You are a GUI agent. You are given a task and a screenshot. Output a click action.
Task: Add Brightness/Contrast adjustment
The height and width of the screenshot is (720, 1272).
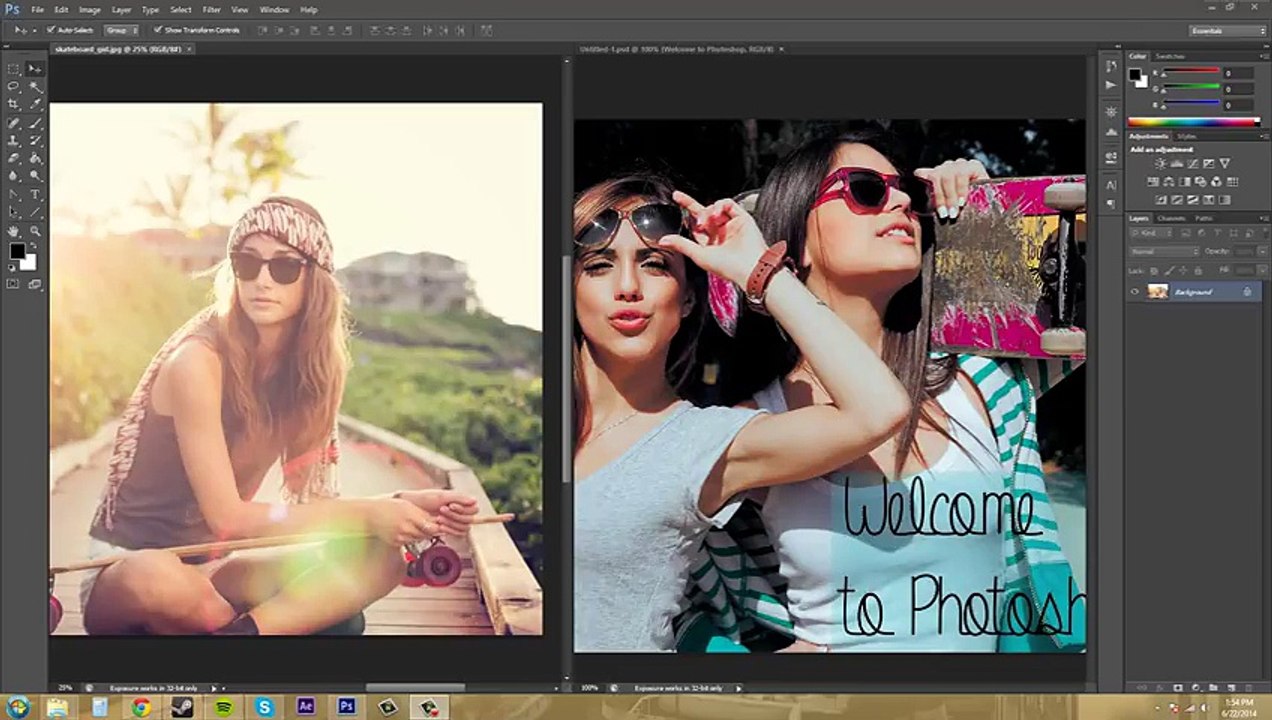(x=1161, y=163)
